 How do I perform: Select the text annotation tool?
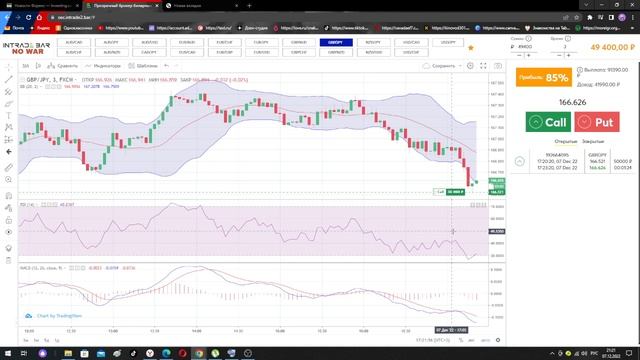[x=9, y=116]
